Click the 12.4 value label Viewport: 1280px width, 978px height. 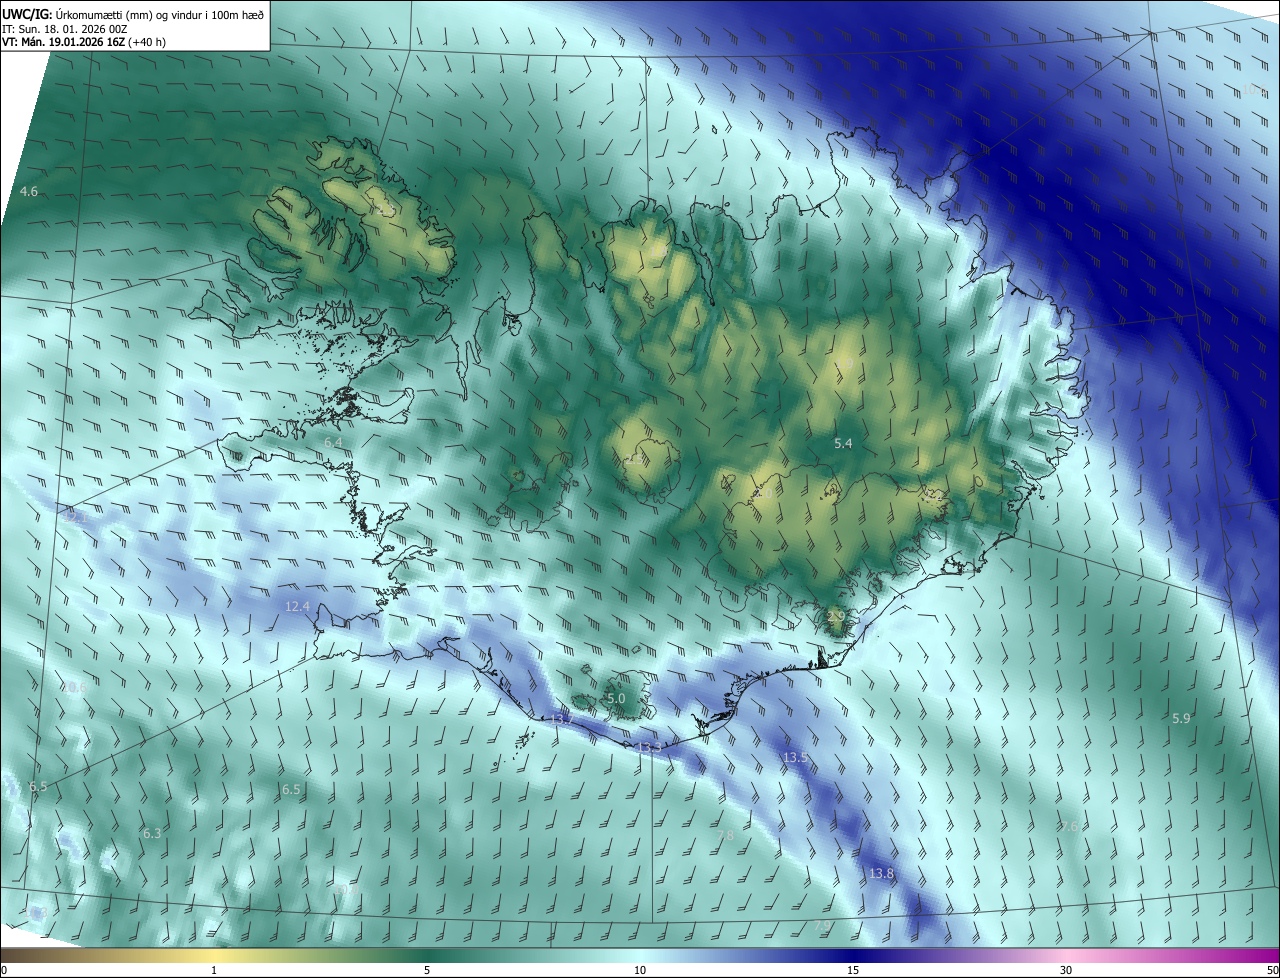point(297,606)
